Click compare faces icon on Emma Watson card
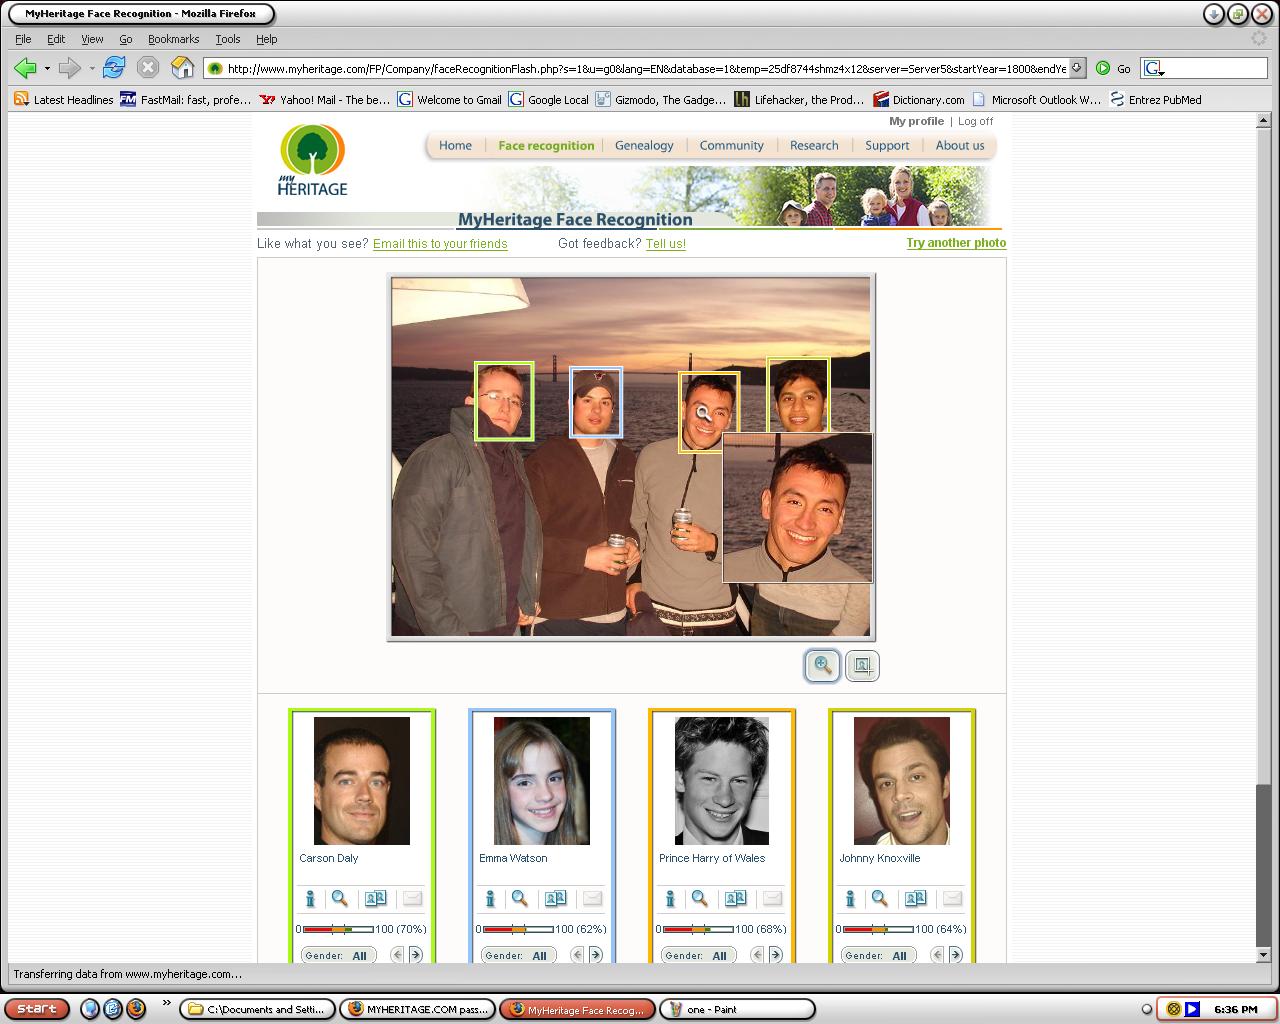 coord(555,898)
